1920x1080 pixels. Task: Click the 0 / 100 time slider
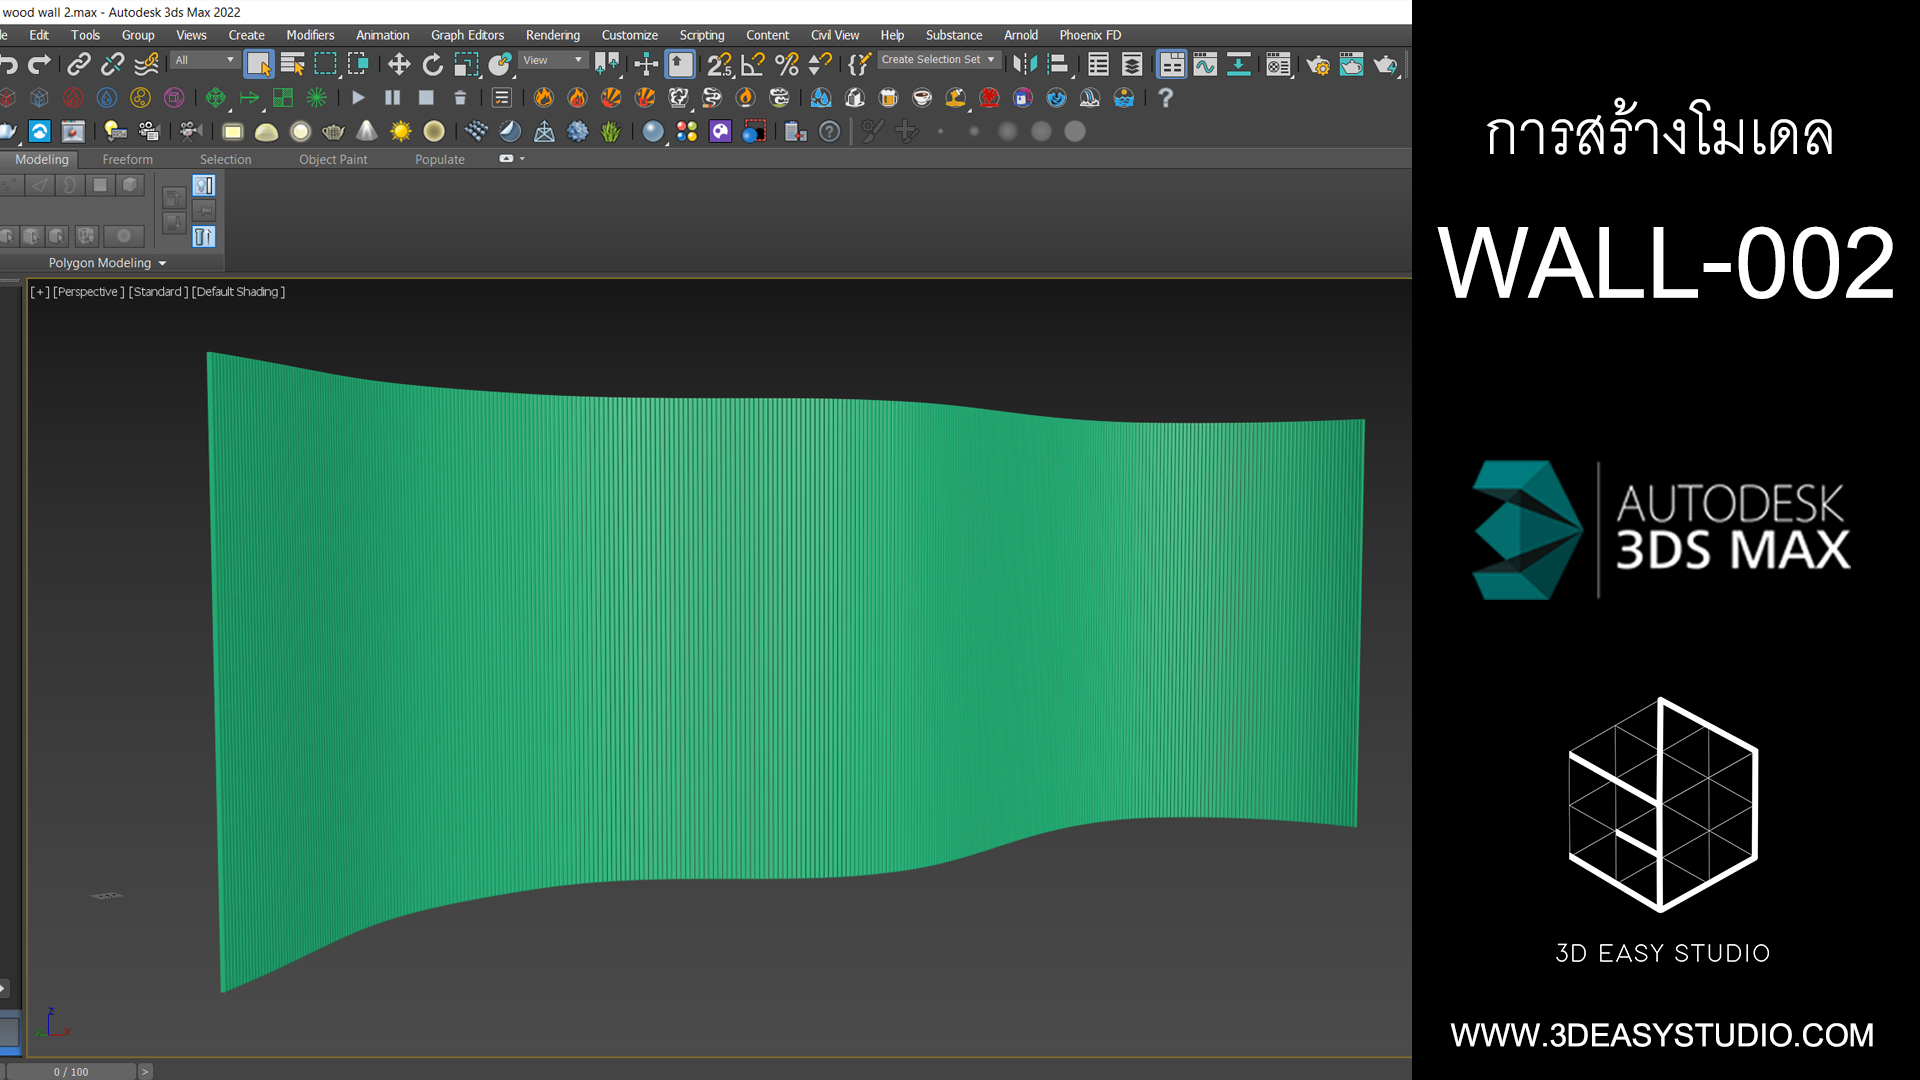click(x=71, y=1071)
